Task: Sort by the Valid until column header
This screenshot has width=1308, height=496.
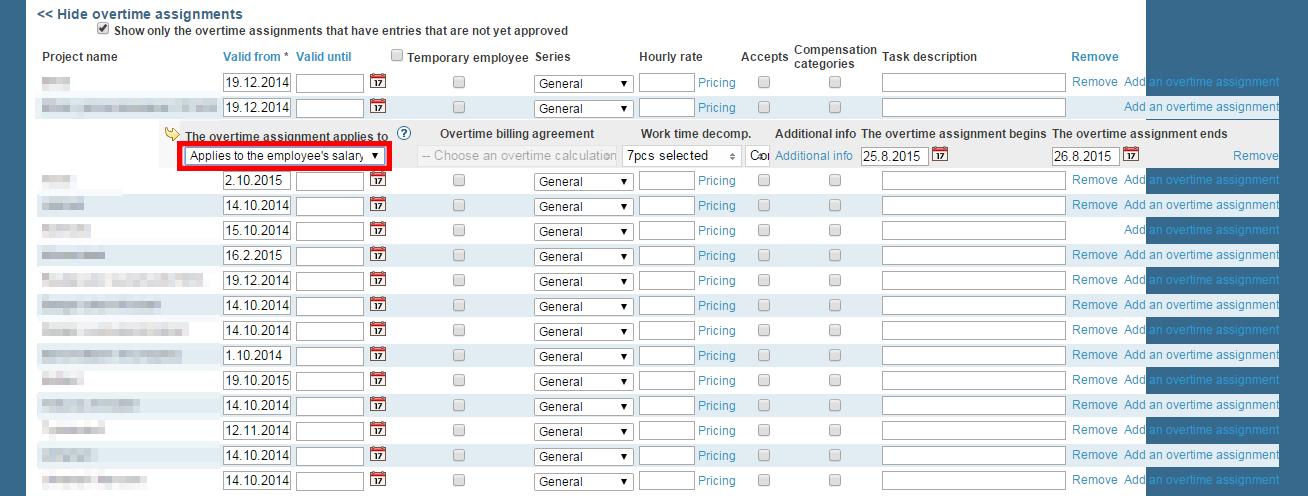Action: [324, 57]
